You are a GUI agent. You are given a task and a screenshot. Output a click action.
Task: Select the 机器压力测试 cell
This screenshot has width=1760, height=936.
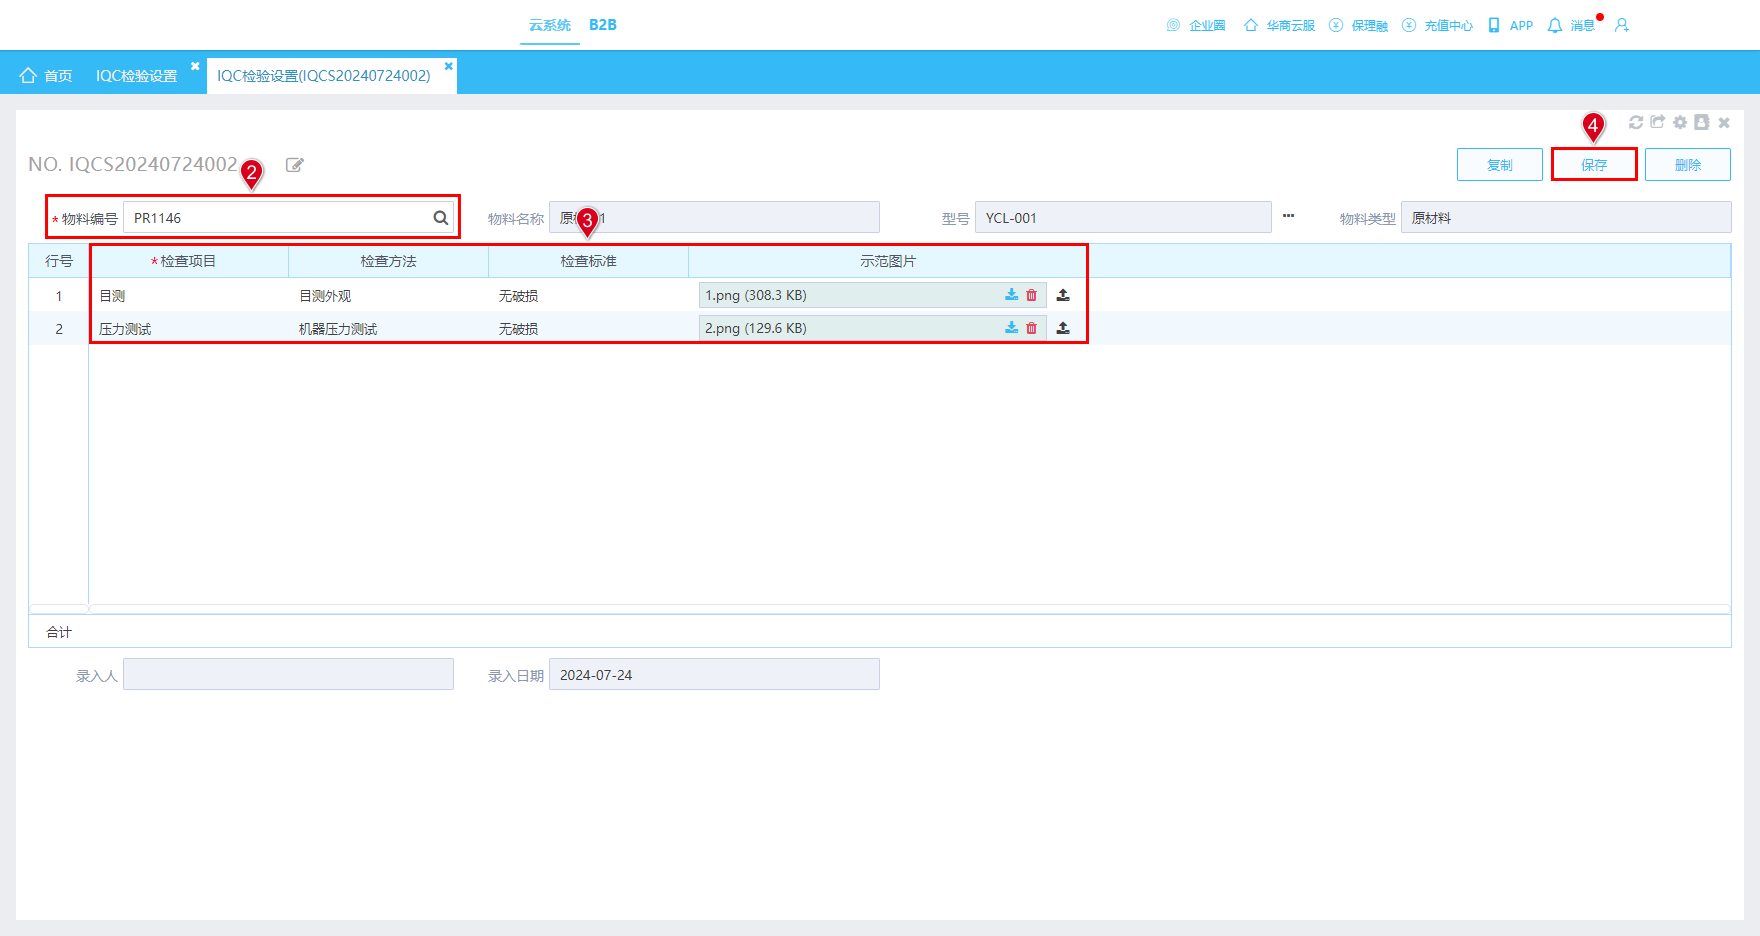pos(388,329)
